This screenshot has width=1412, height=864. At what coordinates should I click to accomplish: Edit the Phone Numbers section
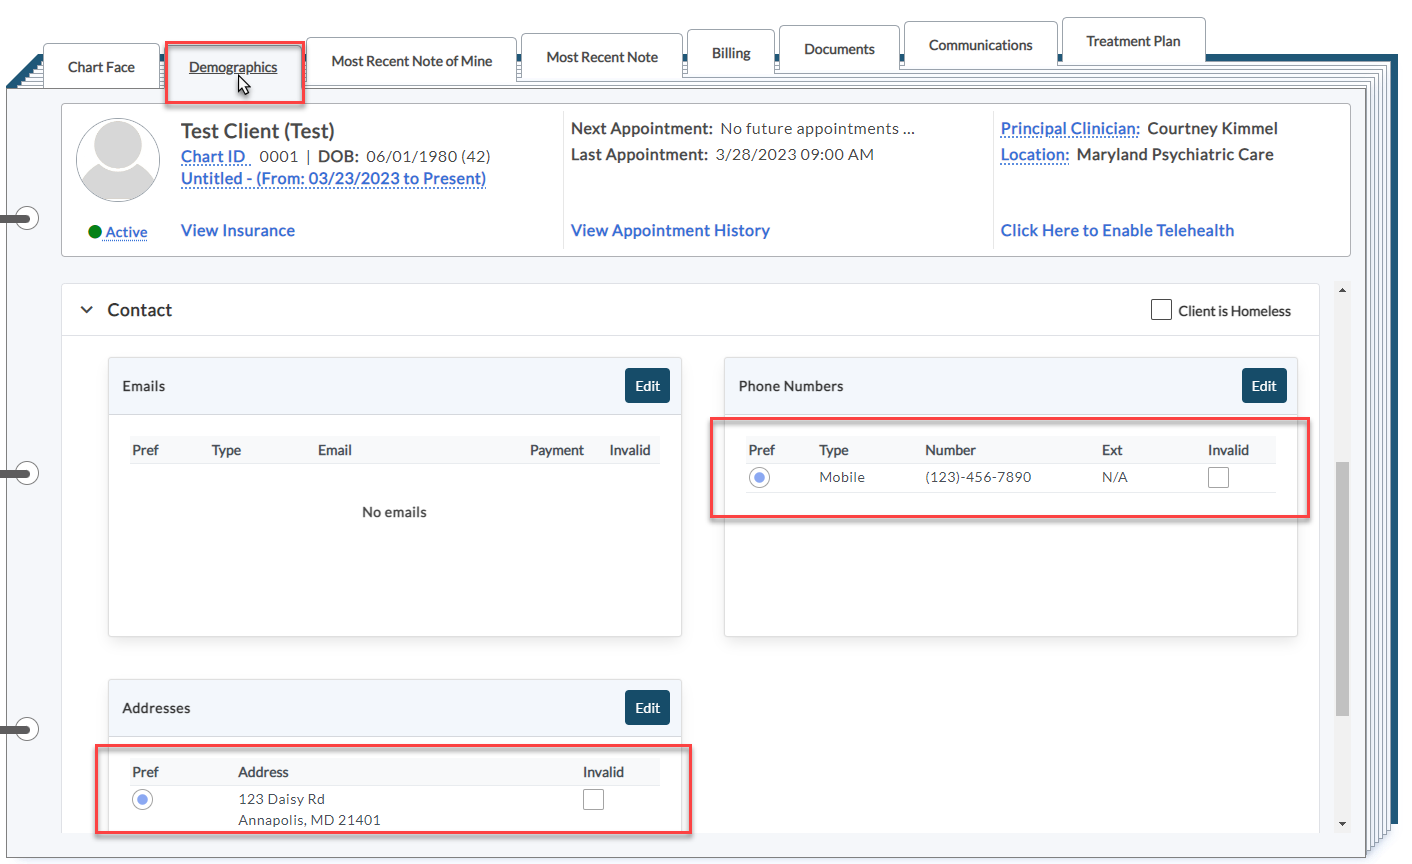pyautogui.click(x=1264, y=386)
